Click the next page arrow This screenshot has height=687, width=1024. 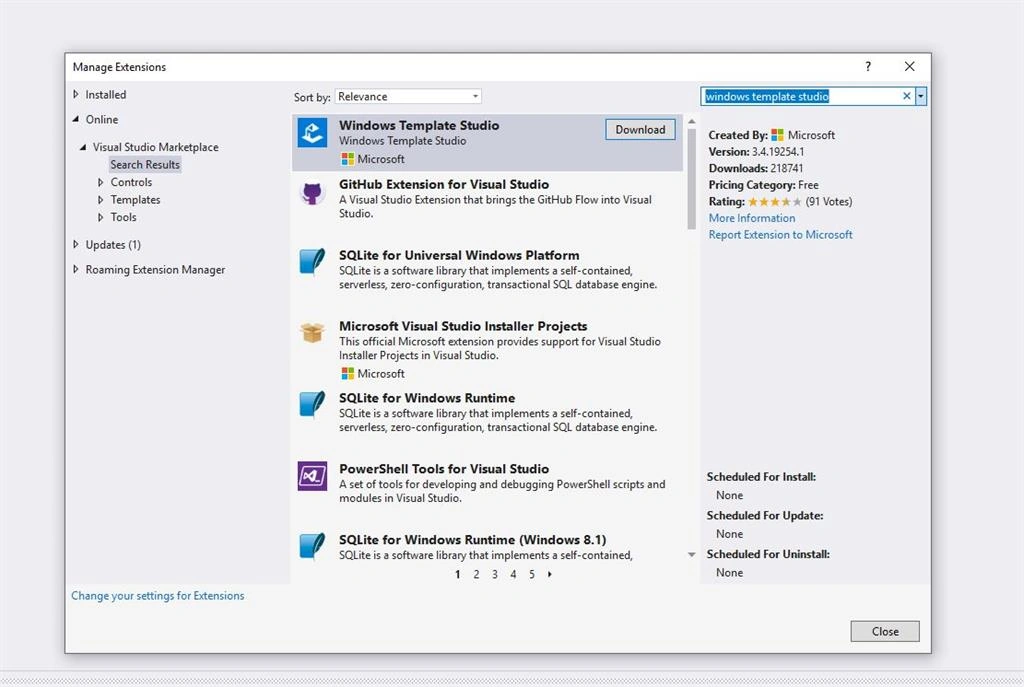tap(550, 575)
